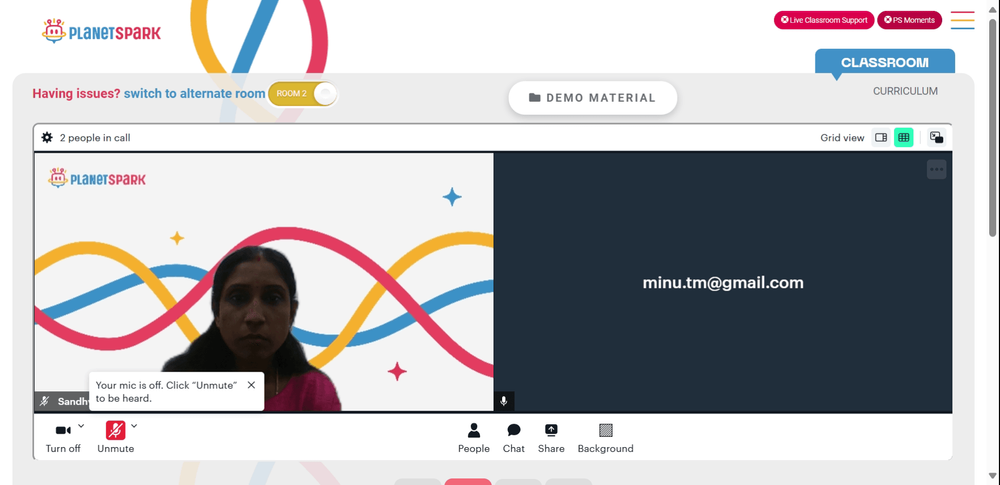
Task: Click muted mic icon beside Sandhya name
Action: pyautogui.click(x=45, y=401)
